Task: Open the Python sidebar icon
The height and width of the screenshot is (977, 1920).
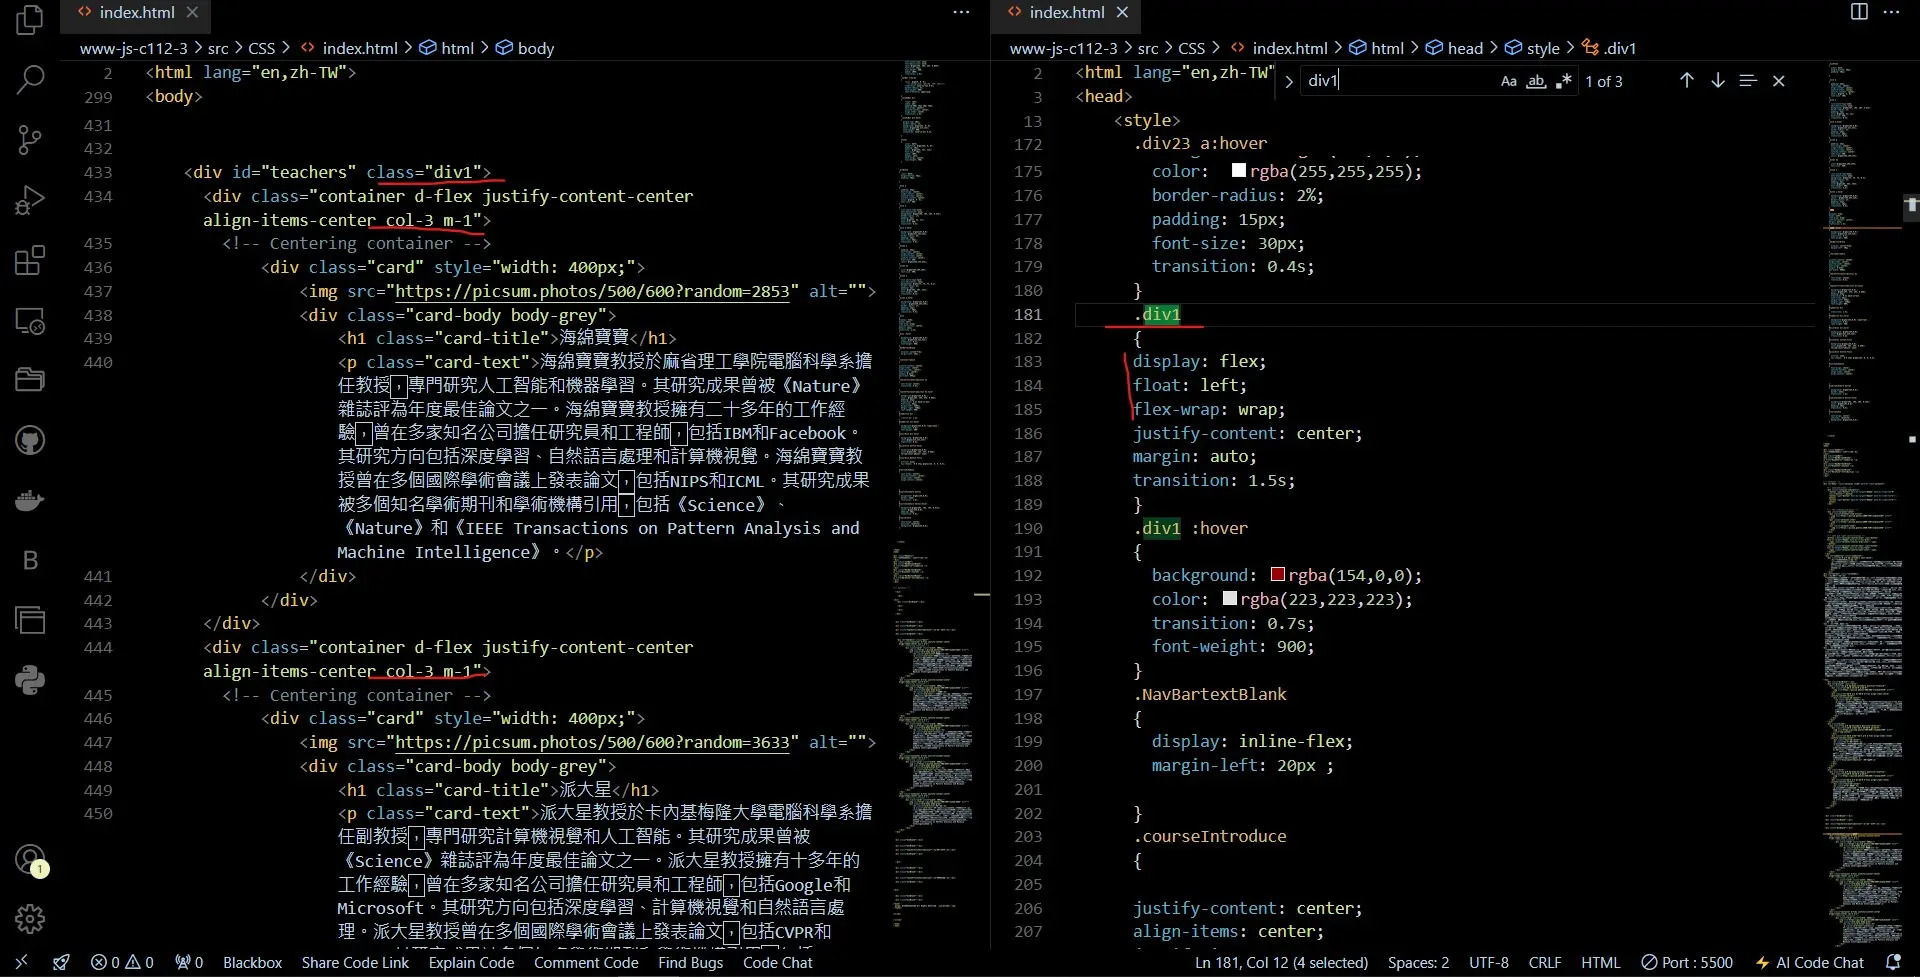Action: (30, 680)
